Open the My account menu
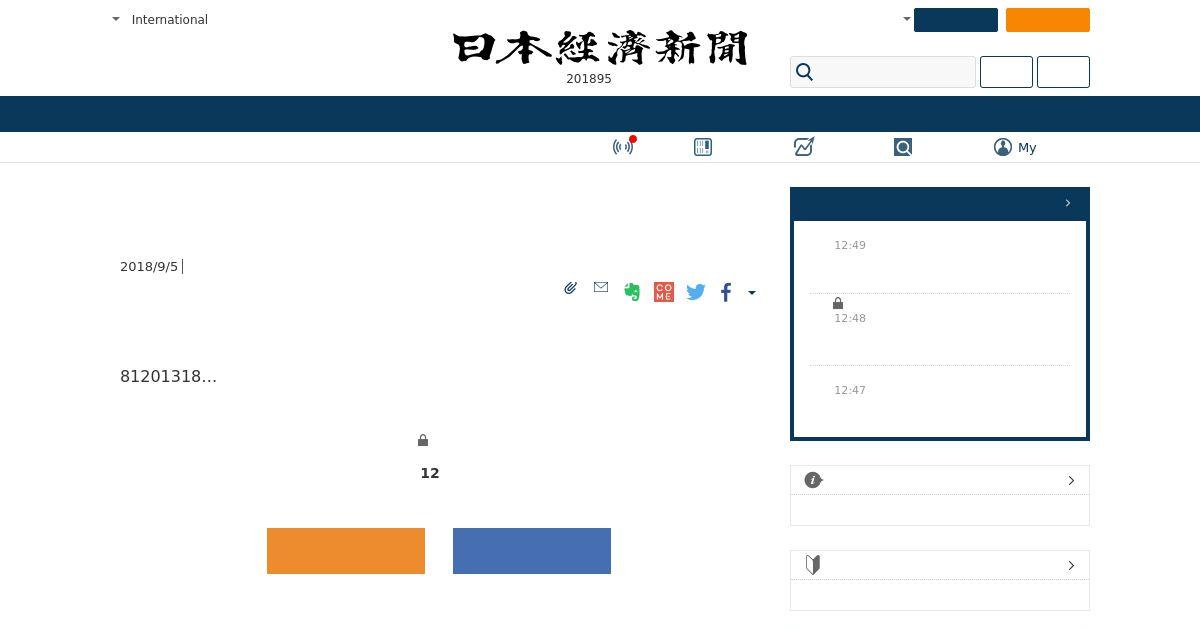This screenshot has height=630, width=1200. coord(1015,147)
